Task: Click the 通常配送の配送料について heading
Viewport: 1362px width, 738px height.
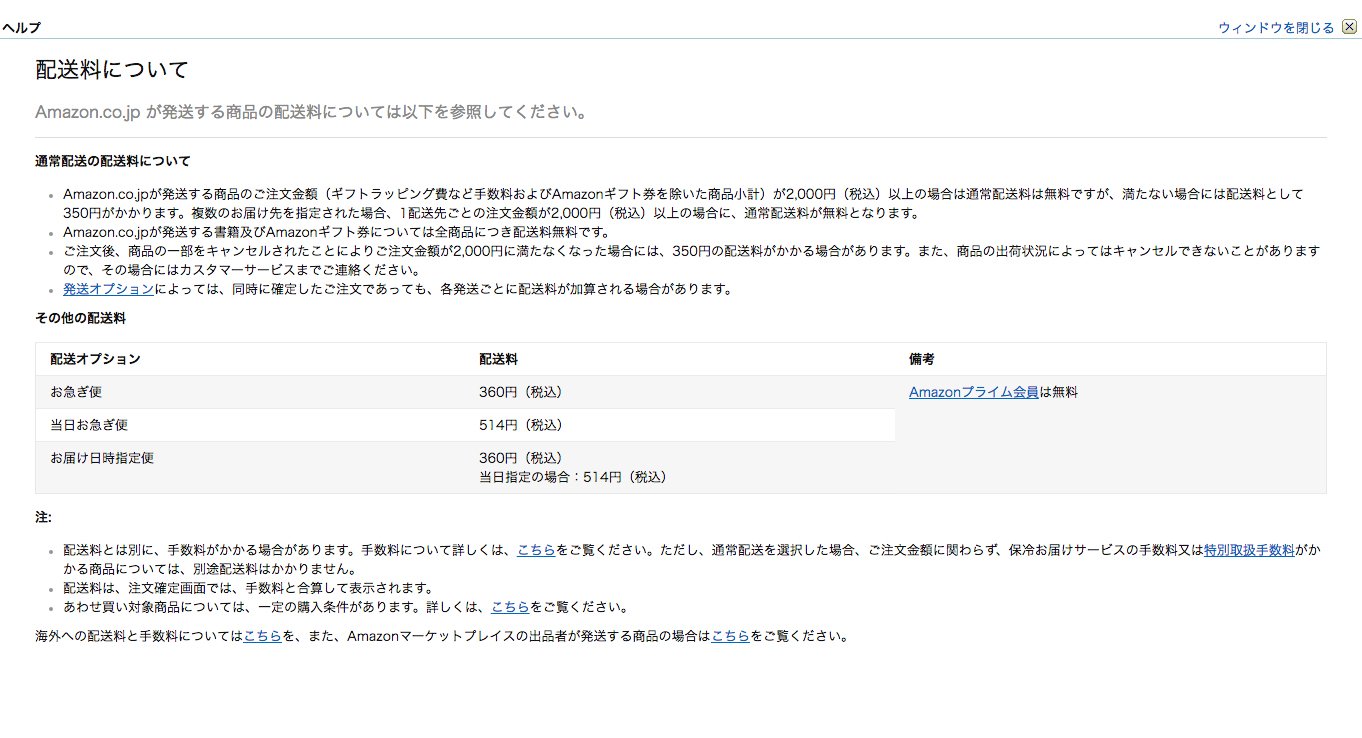Action: pyautogui.click(x=113, y=160)
